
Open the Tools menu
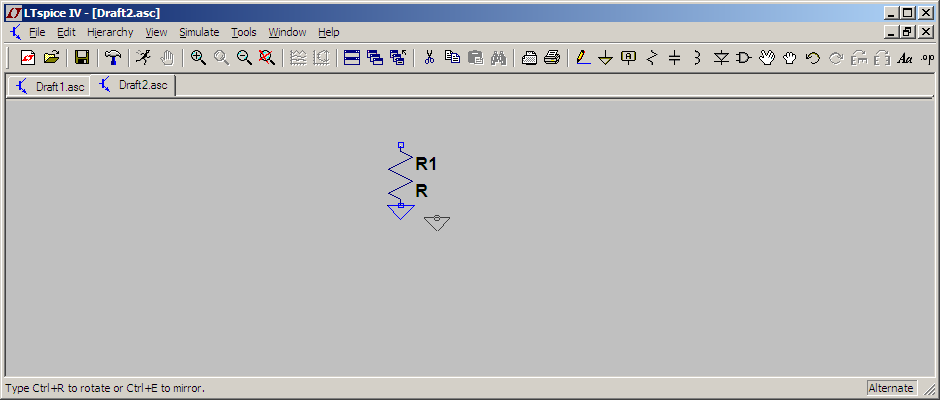tap(244, 32)
